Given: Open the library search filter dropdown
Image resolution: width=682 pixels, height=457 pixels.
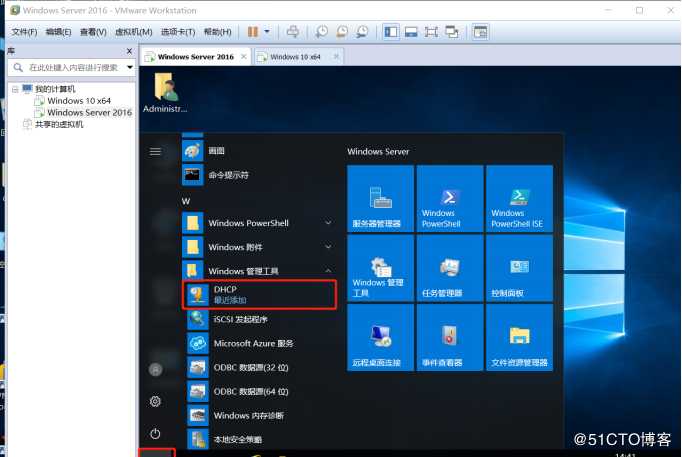Looking at the screenshot, I should [x=130, y=67].
